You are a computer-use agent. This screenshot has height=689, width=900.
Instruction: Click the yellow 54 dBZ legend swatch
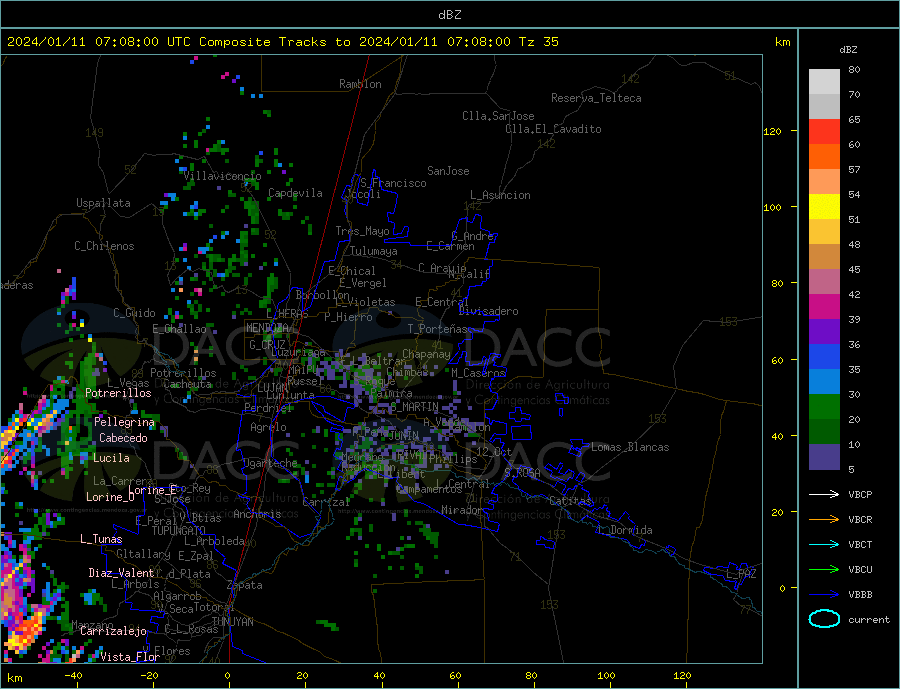click(824, 207)
